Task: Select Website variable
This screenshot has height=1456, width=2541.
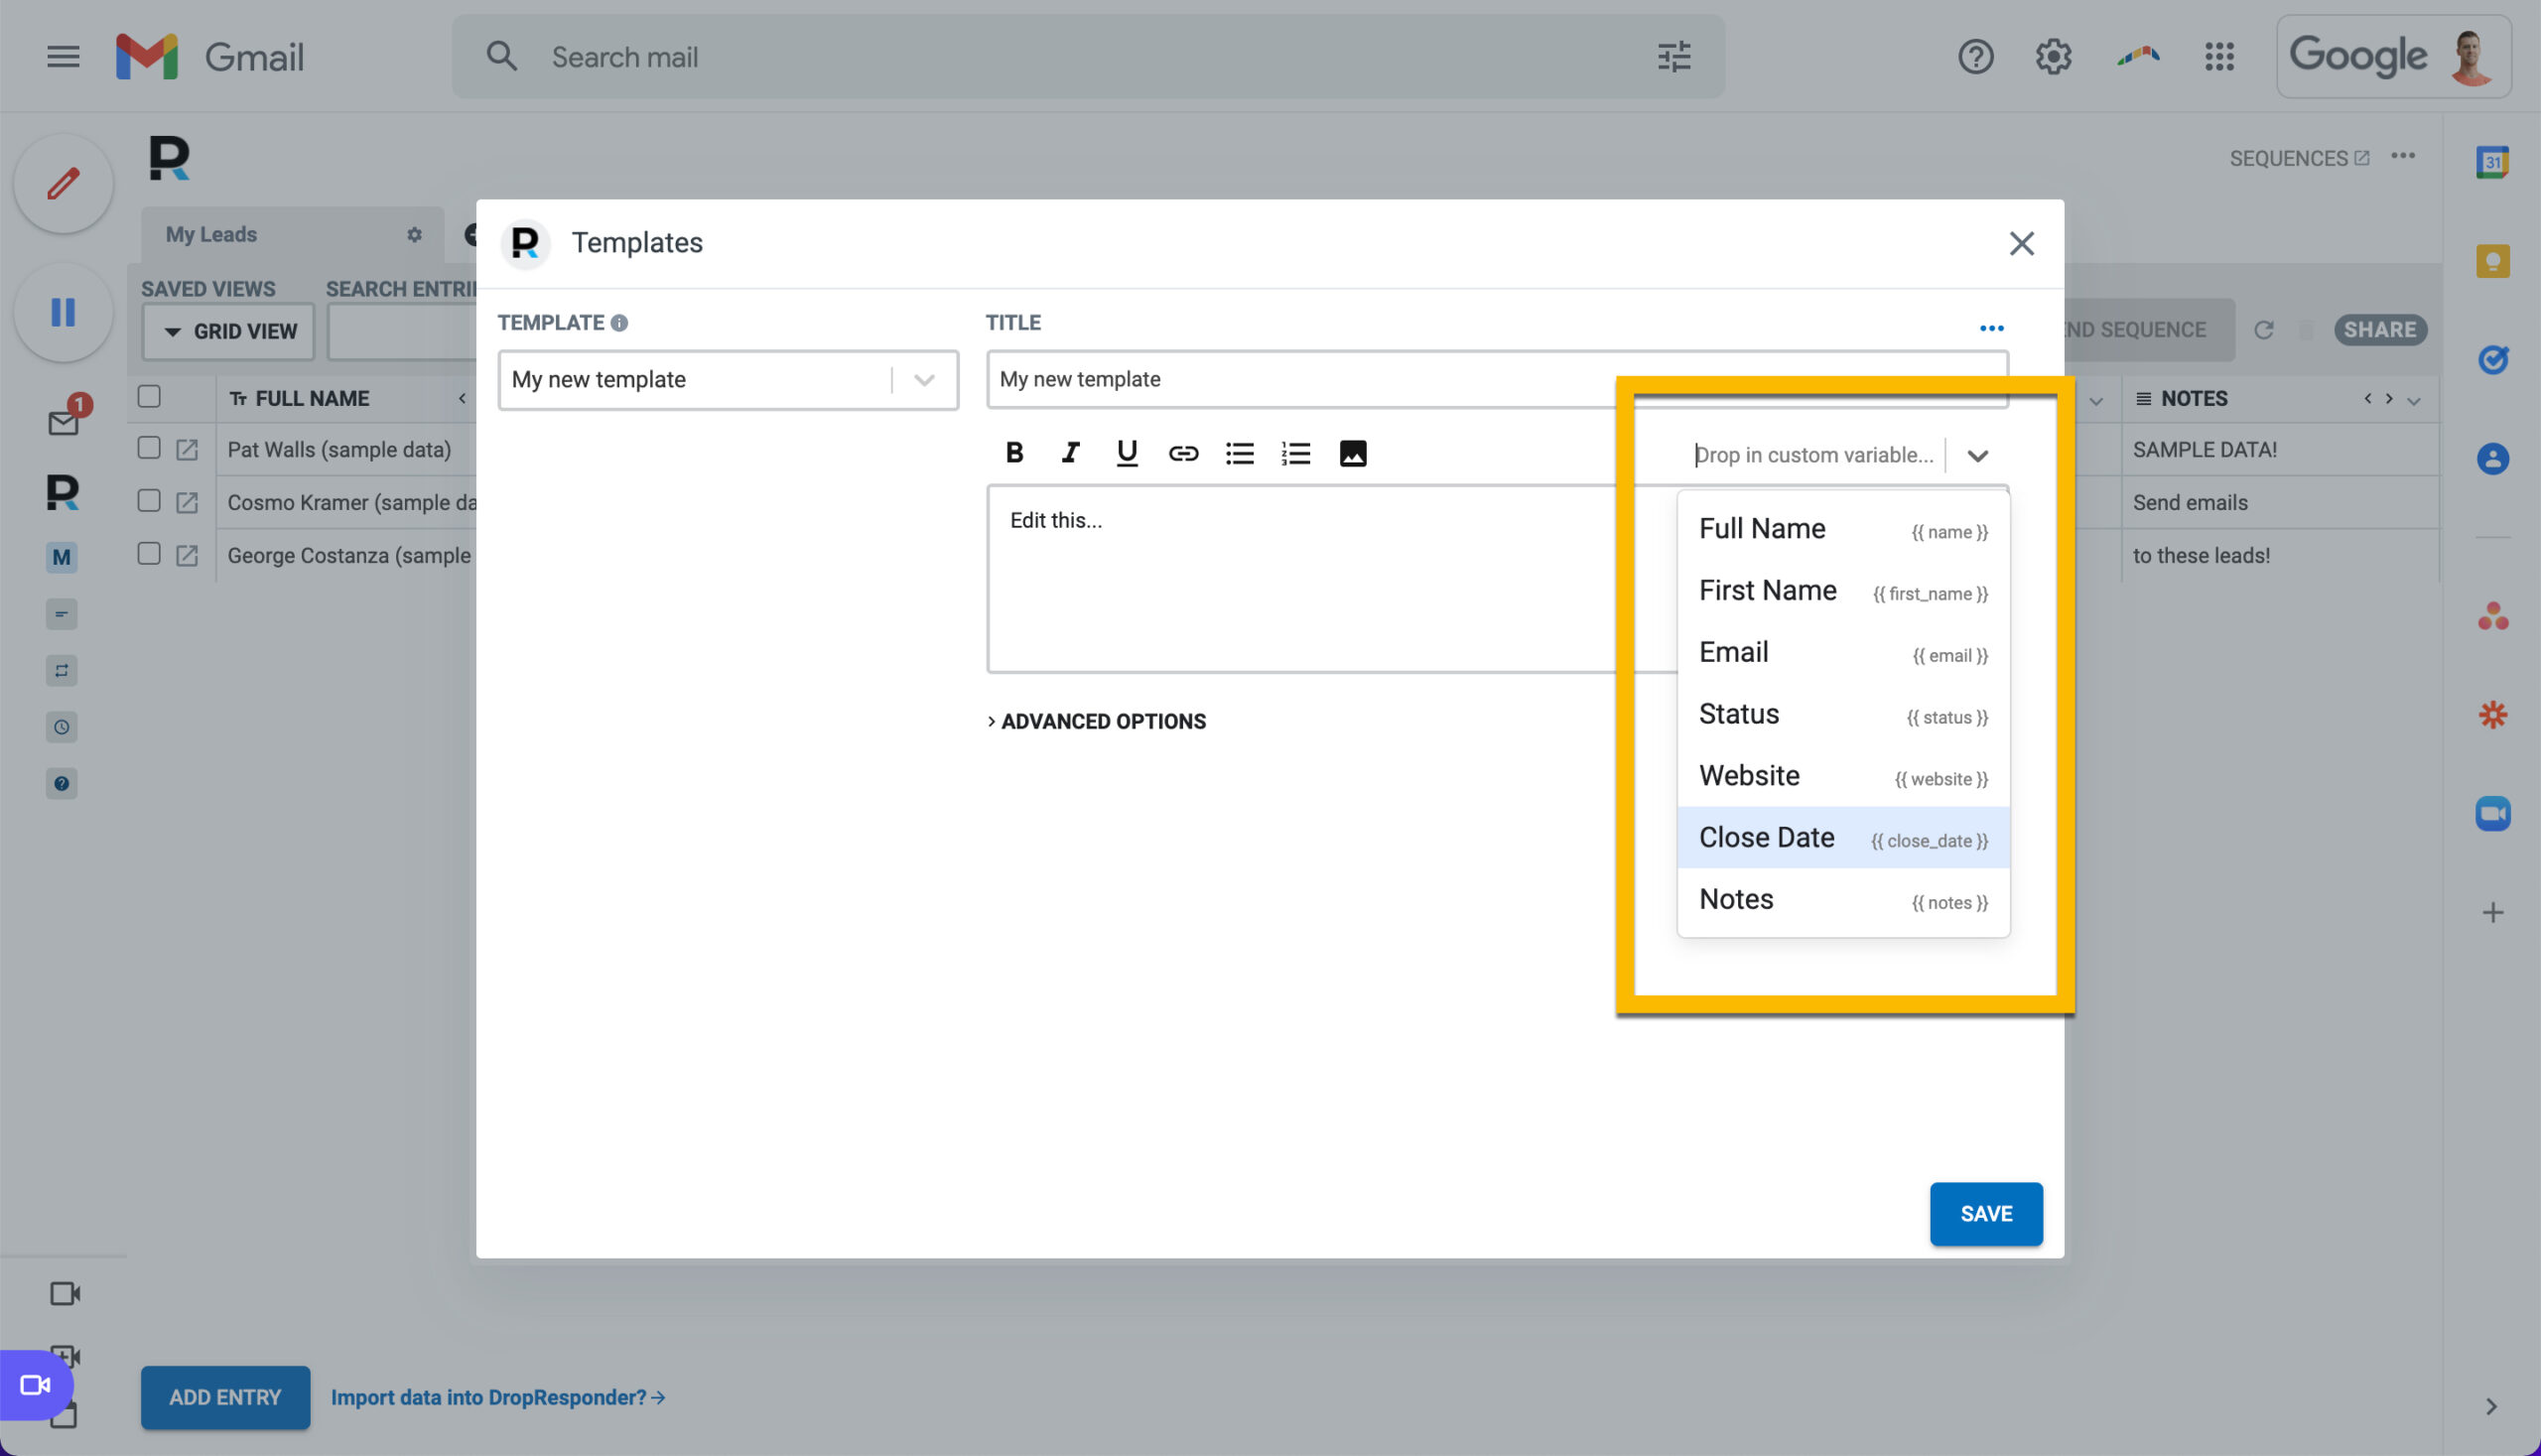Action: 1842,776
